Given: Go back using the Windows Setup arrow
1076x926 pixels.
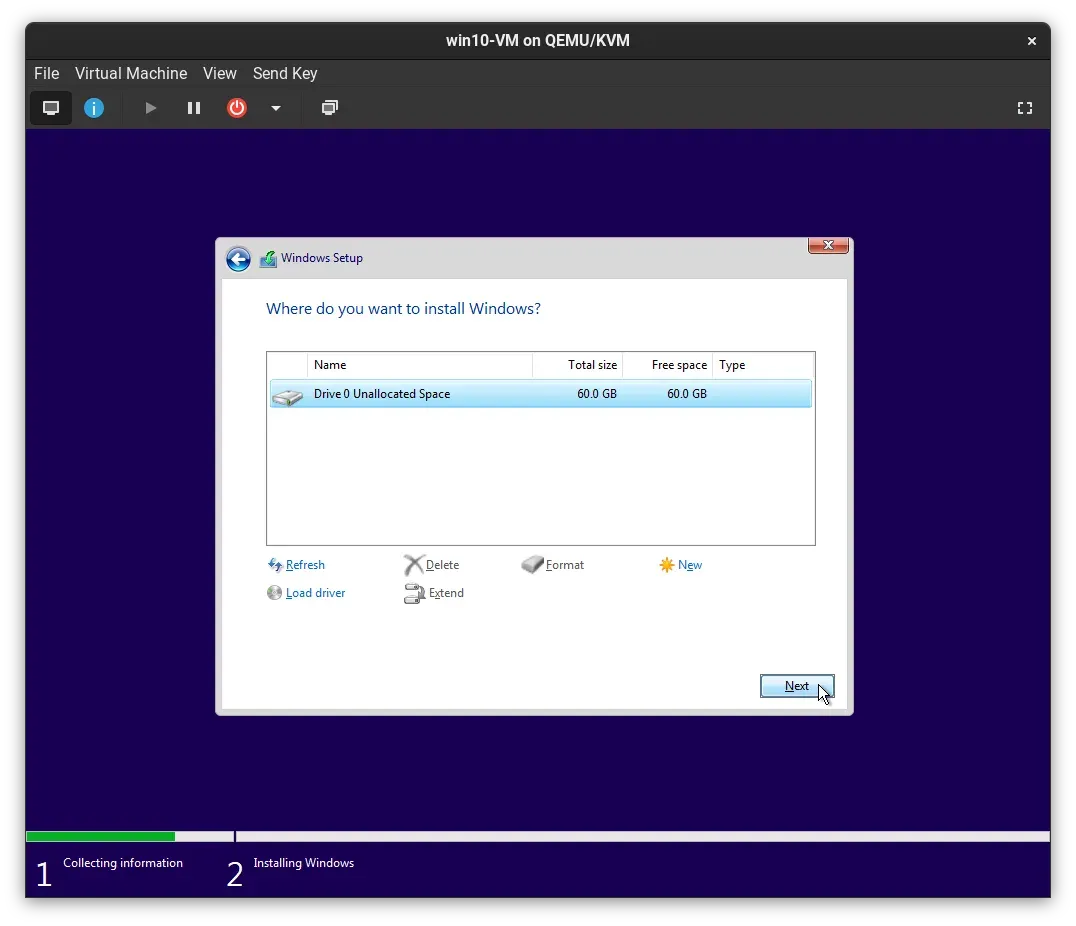Looking at the screenshot, I should [x=238, y=259].
